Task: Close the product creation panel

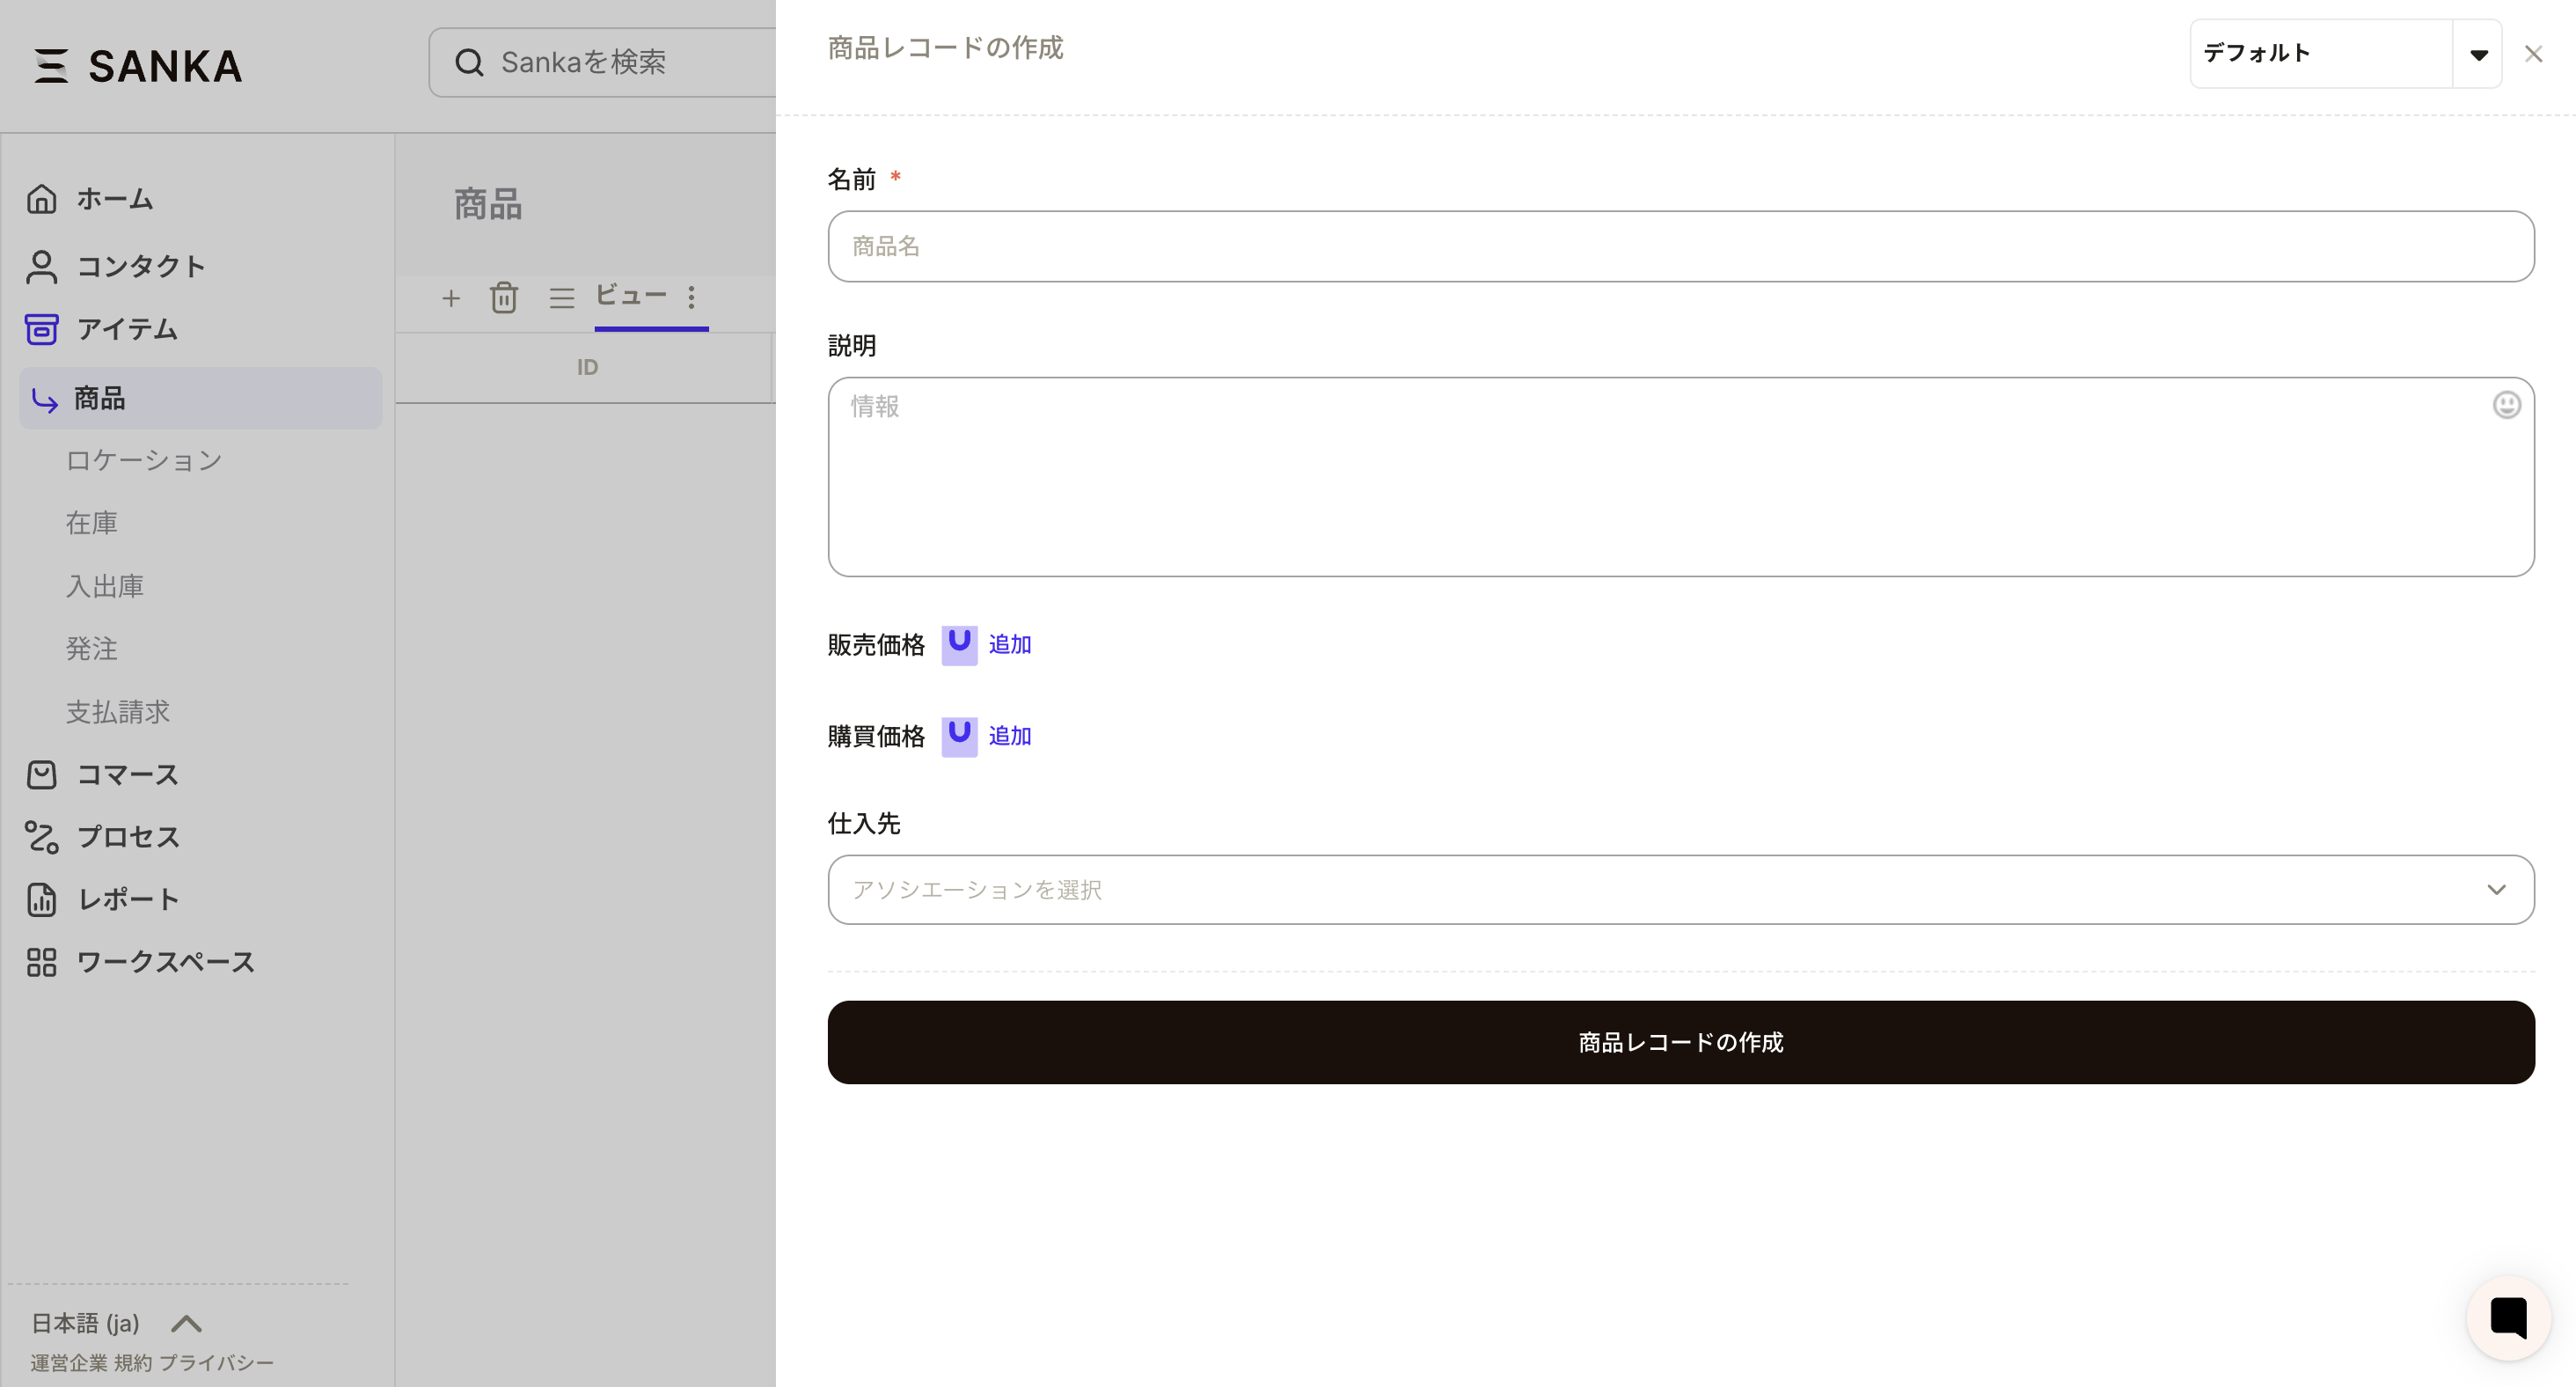Action: click(x=2533, y=54)
